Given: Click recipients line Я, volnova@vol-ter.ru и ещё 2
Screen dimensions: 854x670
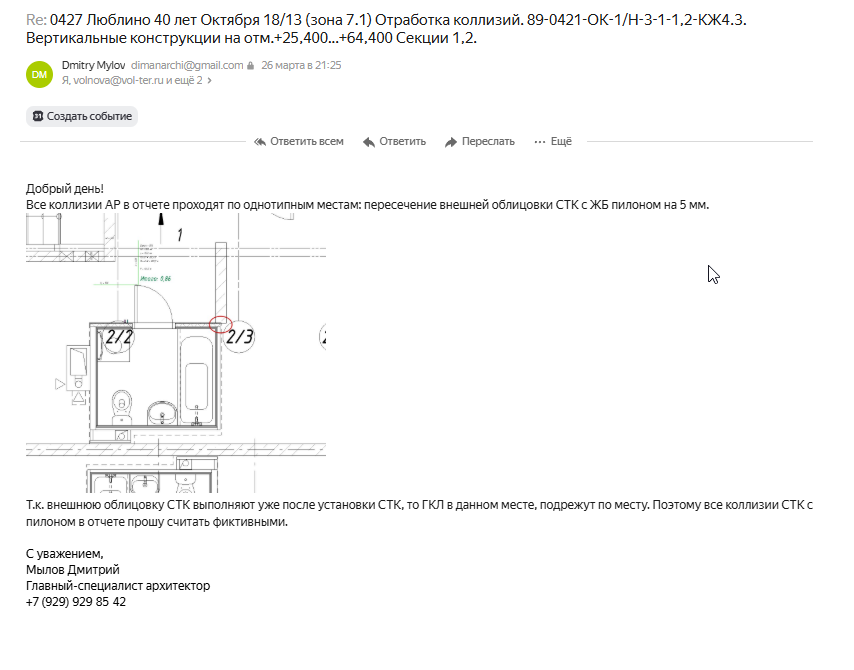Looking at the screenshot, I should click(132, 81).
